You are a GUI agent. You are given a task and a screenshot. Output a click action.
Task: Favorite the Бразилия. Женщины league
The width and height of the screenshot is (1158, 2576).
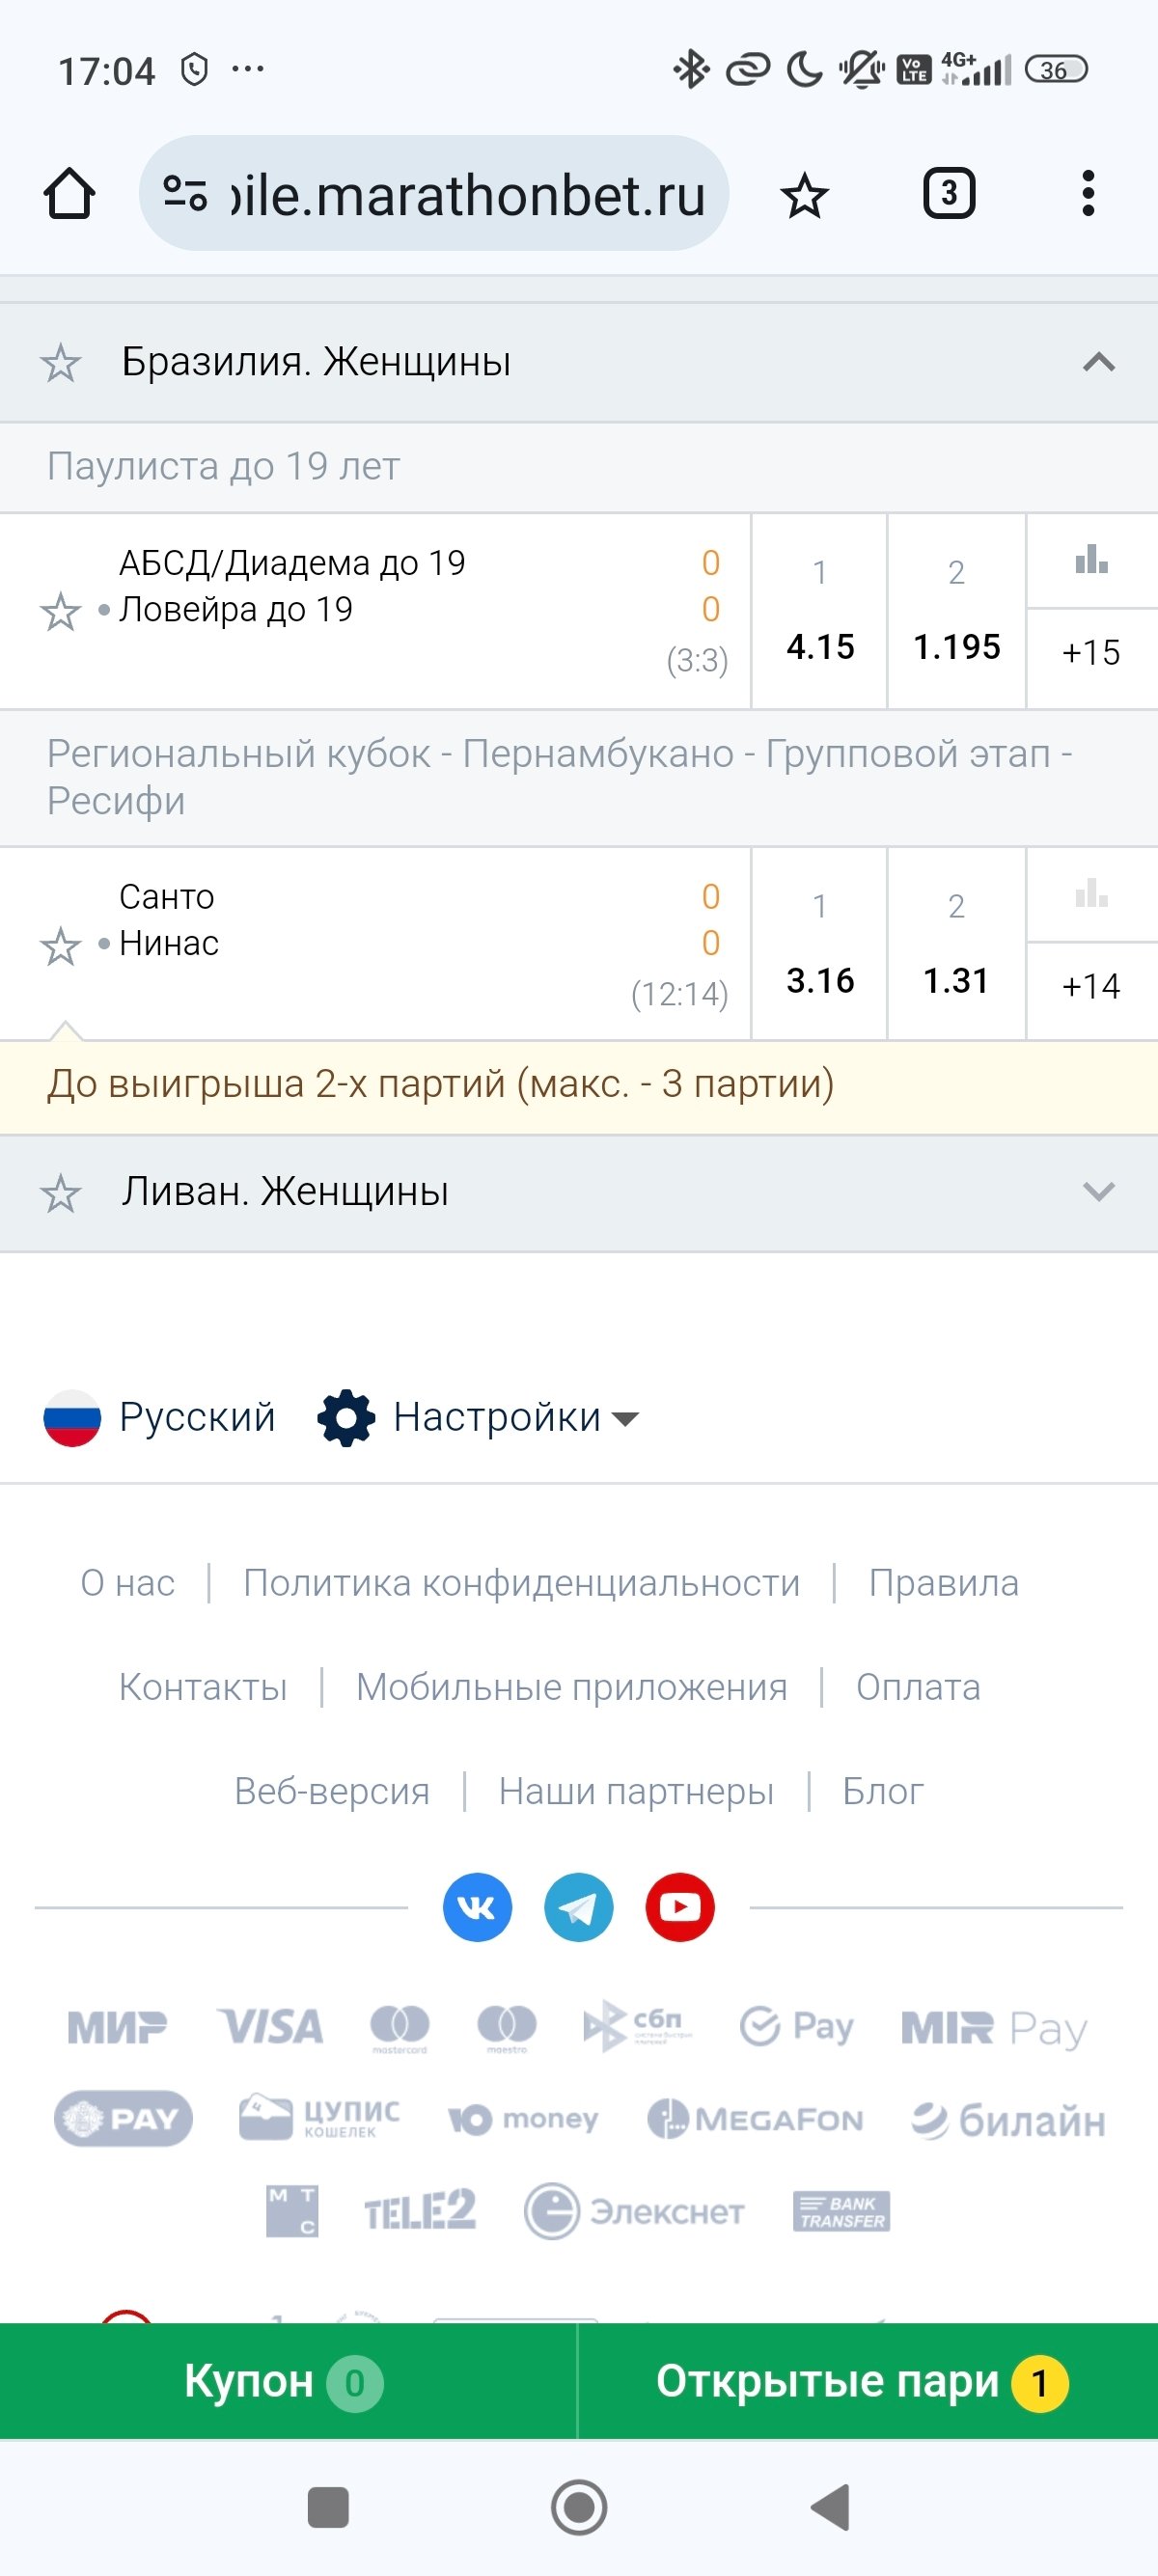click(60, 363)
